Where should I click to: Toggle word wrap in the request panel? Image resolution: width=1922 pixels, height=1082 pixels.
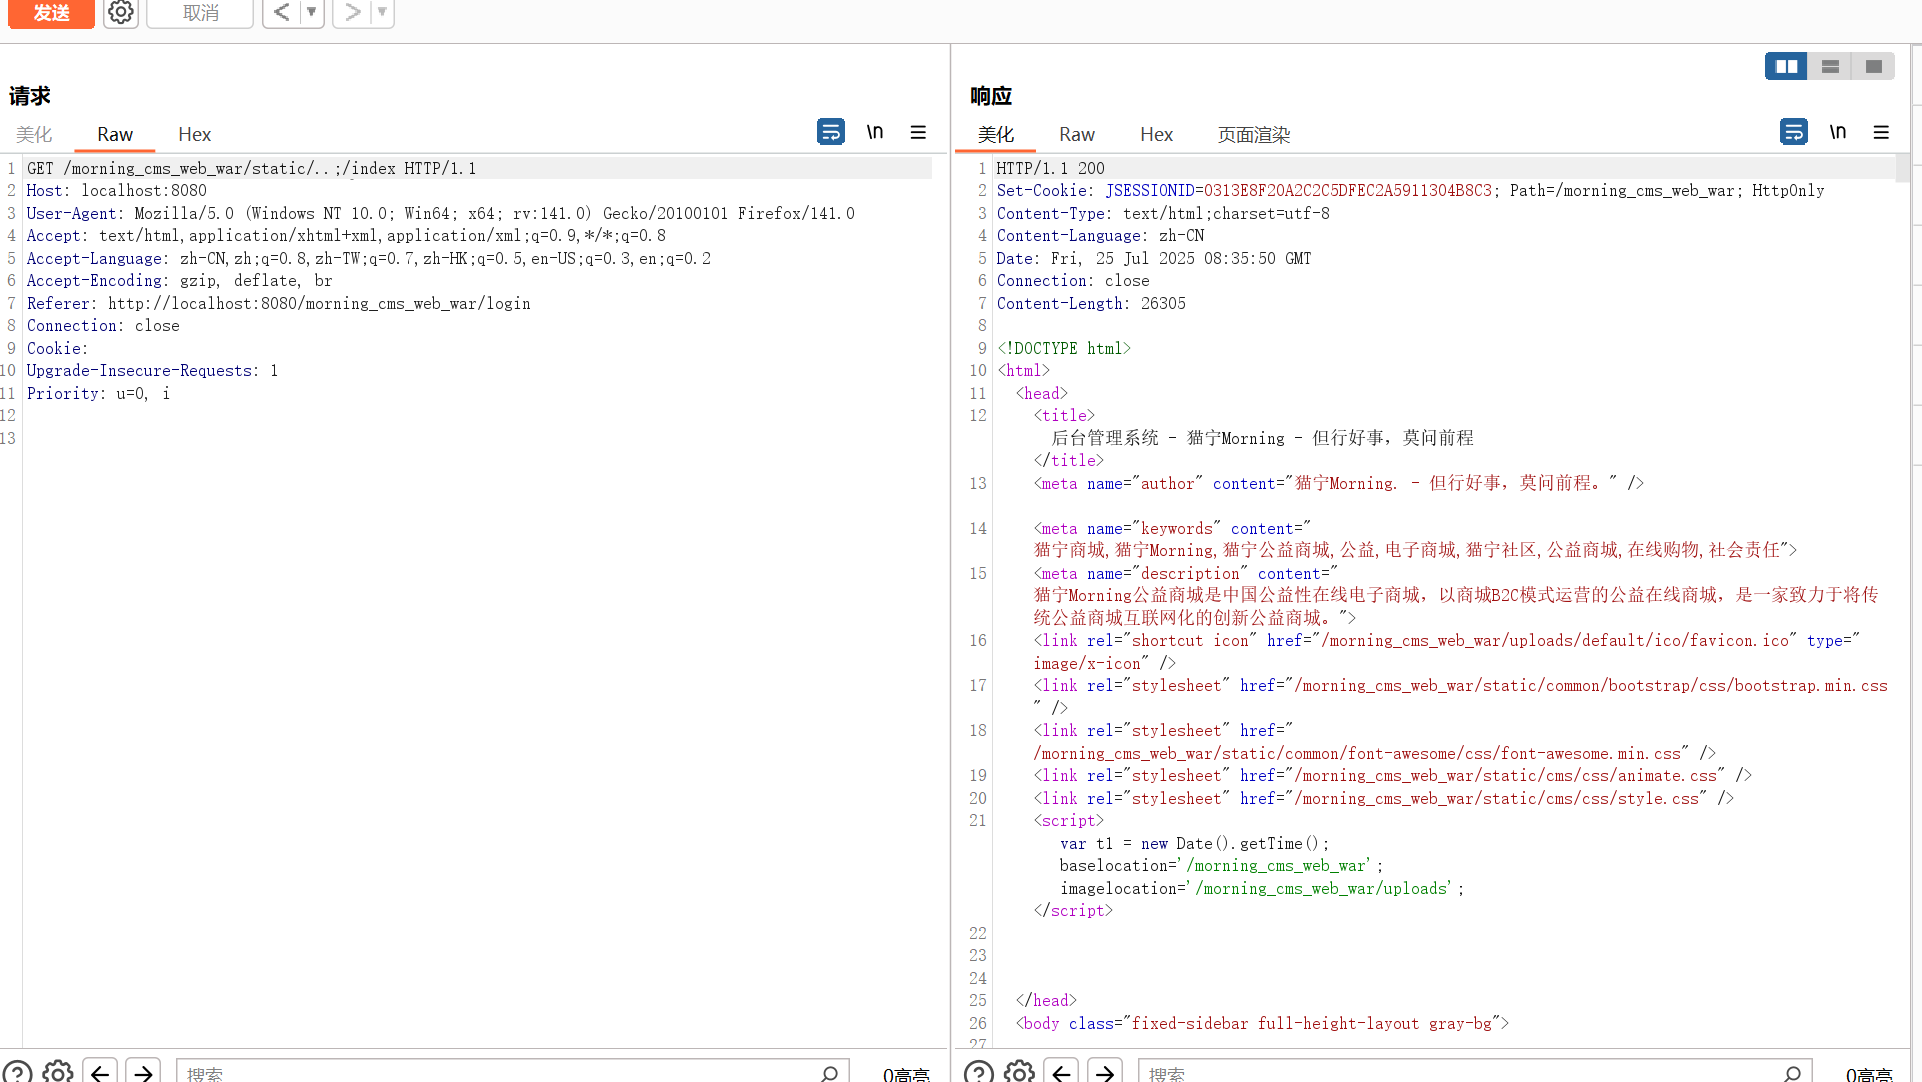click(x=830, y=132)
